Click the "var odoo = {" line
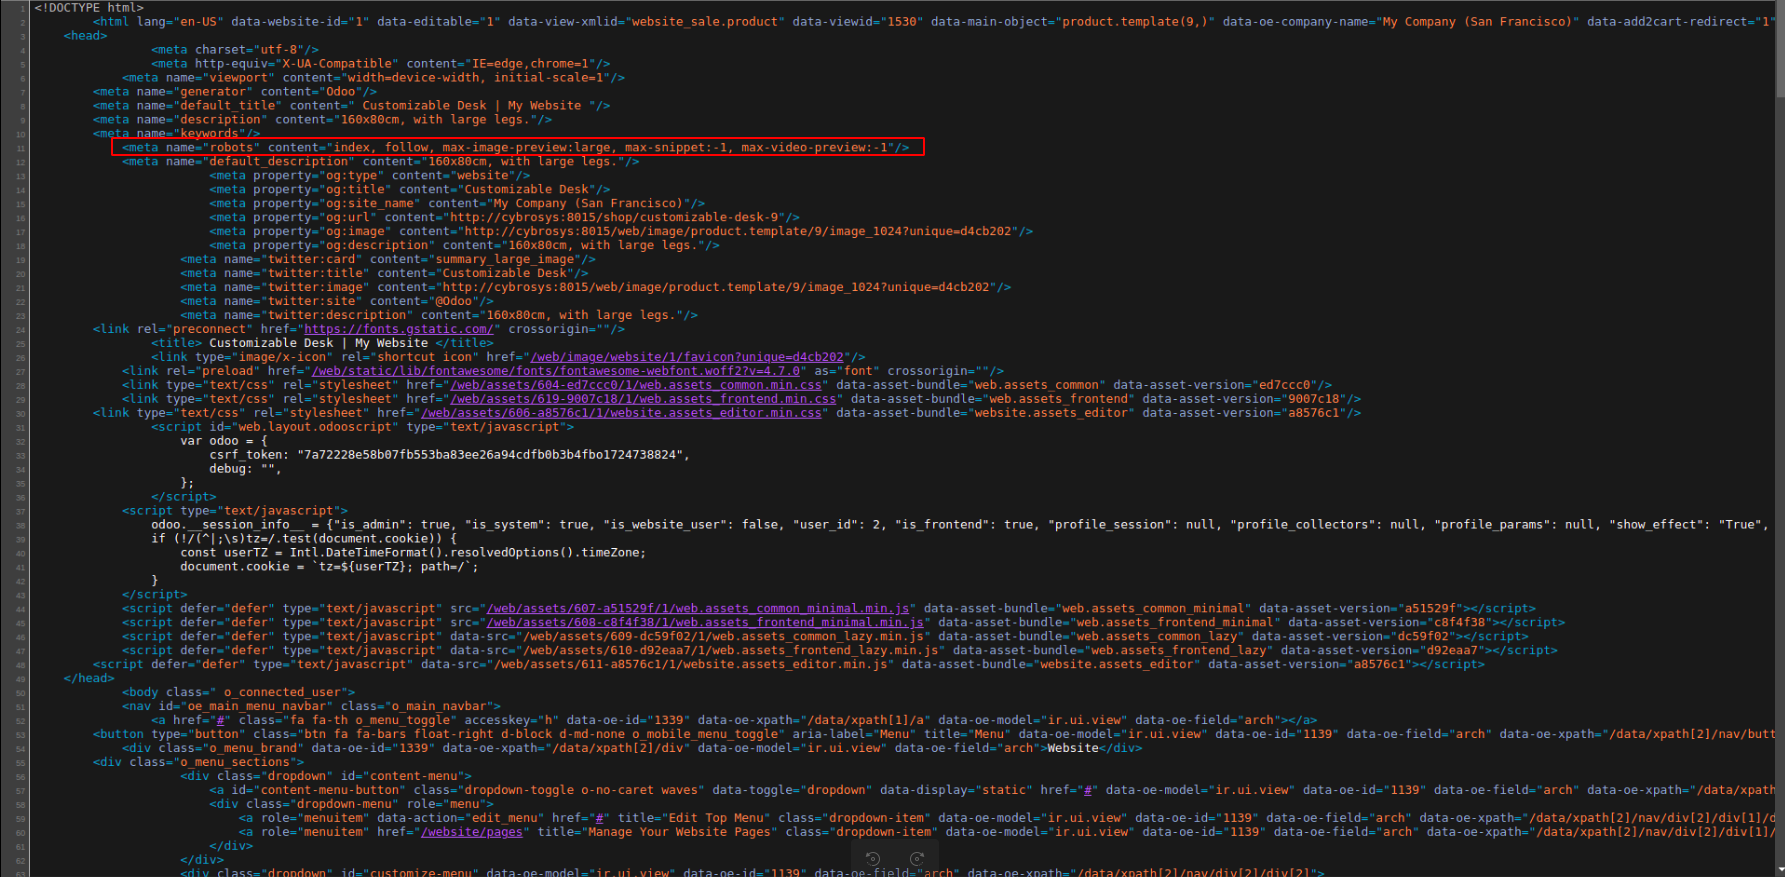The width and height of the screenshot is (1785, 877). (224, 441)
